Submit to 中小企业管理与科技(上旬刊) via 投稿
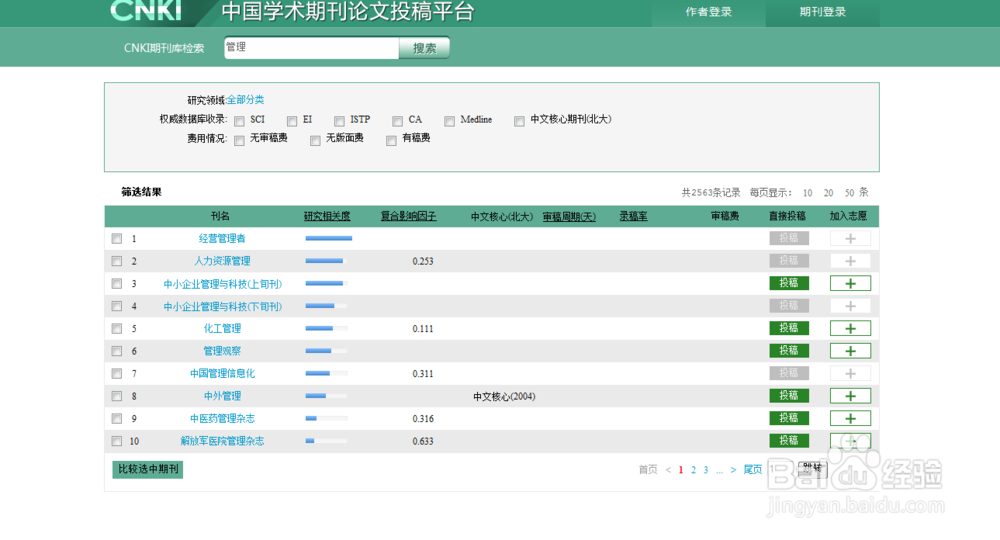Screen dimensions: 1000x540 click(789, 283)
